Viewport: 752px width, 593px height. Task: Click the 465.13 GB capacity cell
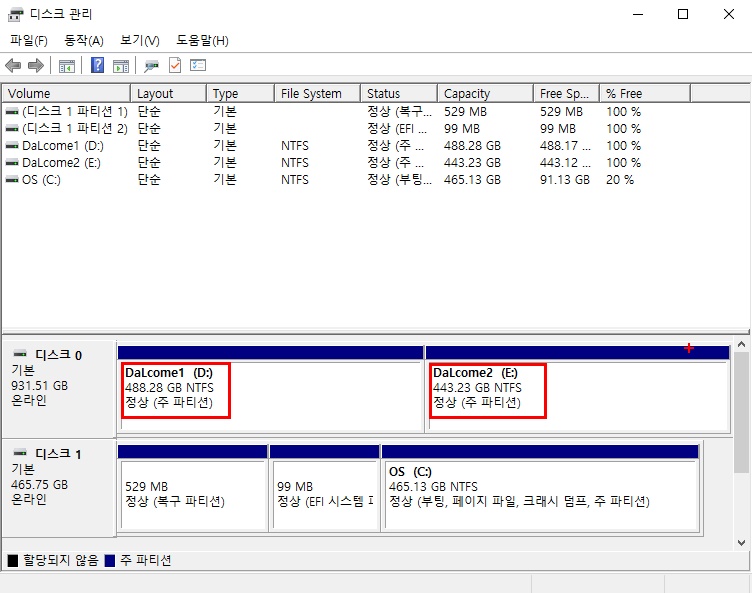[472, 180]
